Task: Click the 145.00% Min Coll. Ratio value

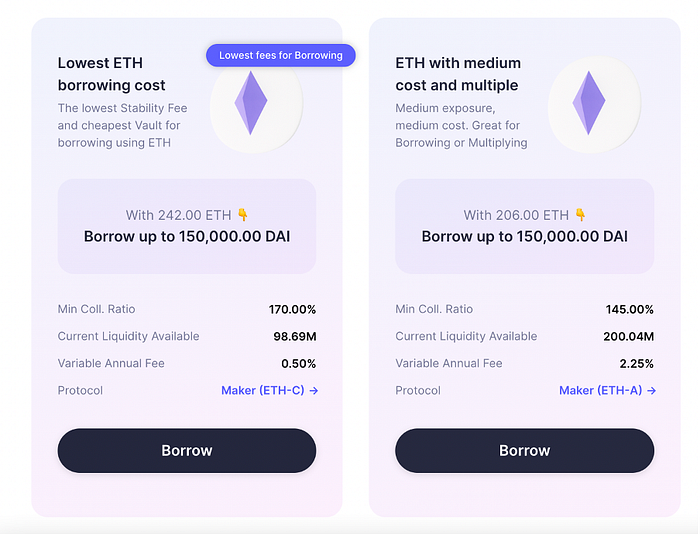Action: 629,309
